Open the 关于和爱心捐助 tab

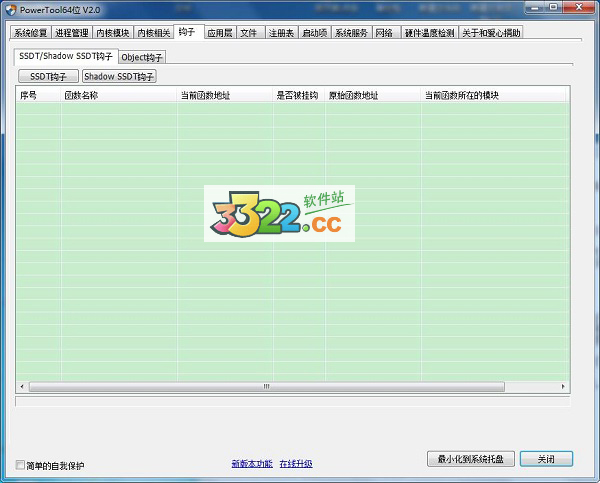[x=491, y=33]
